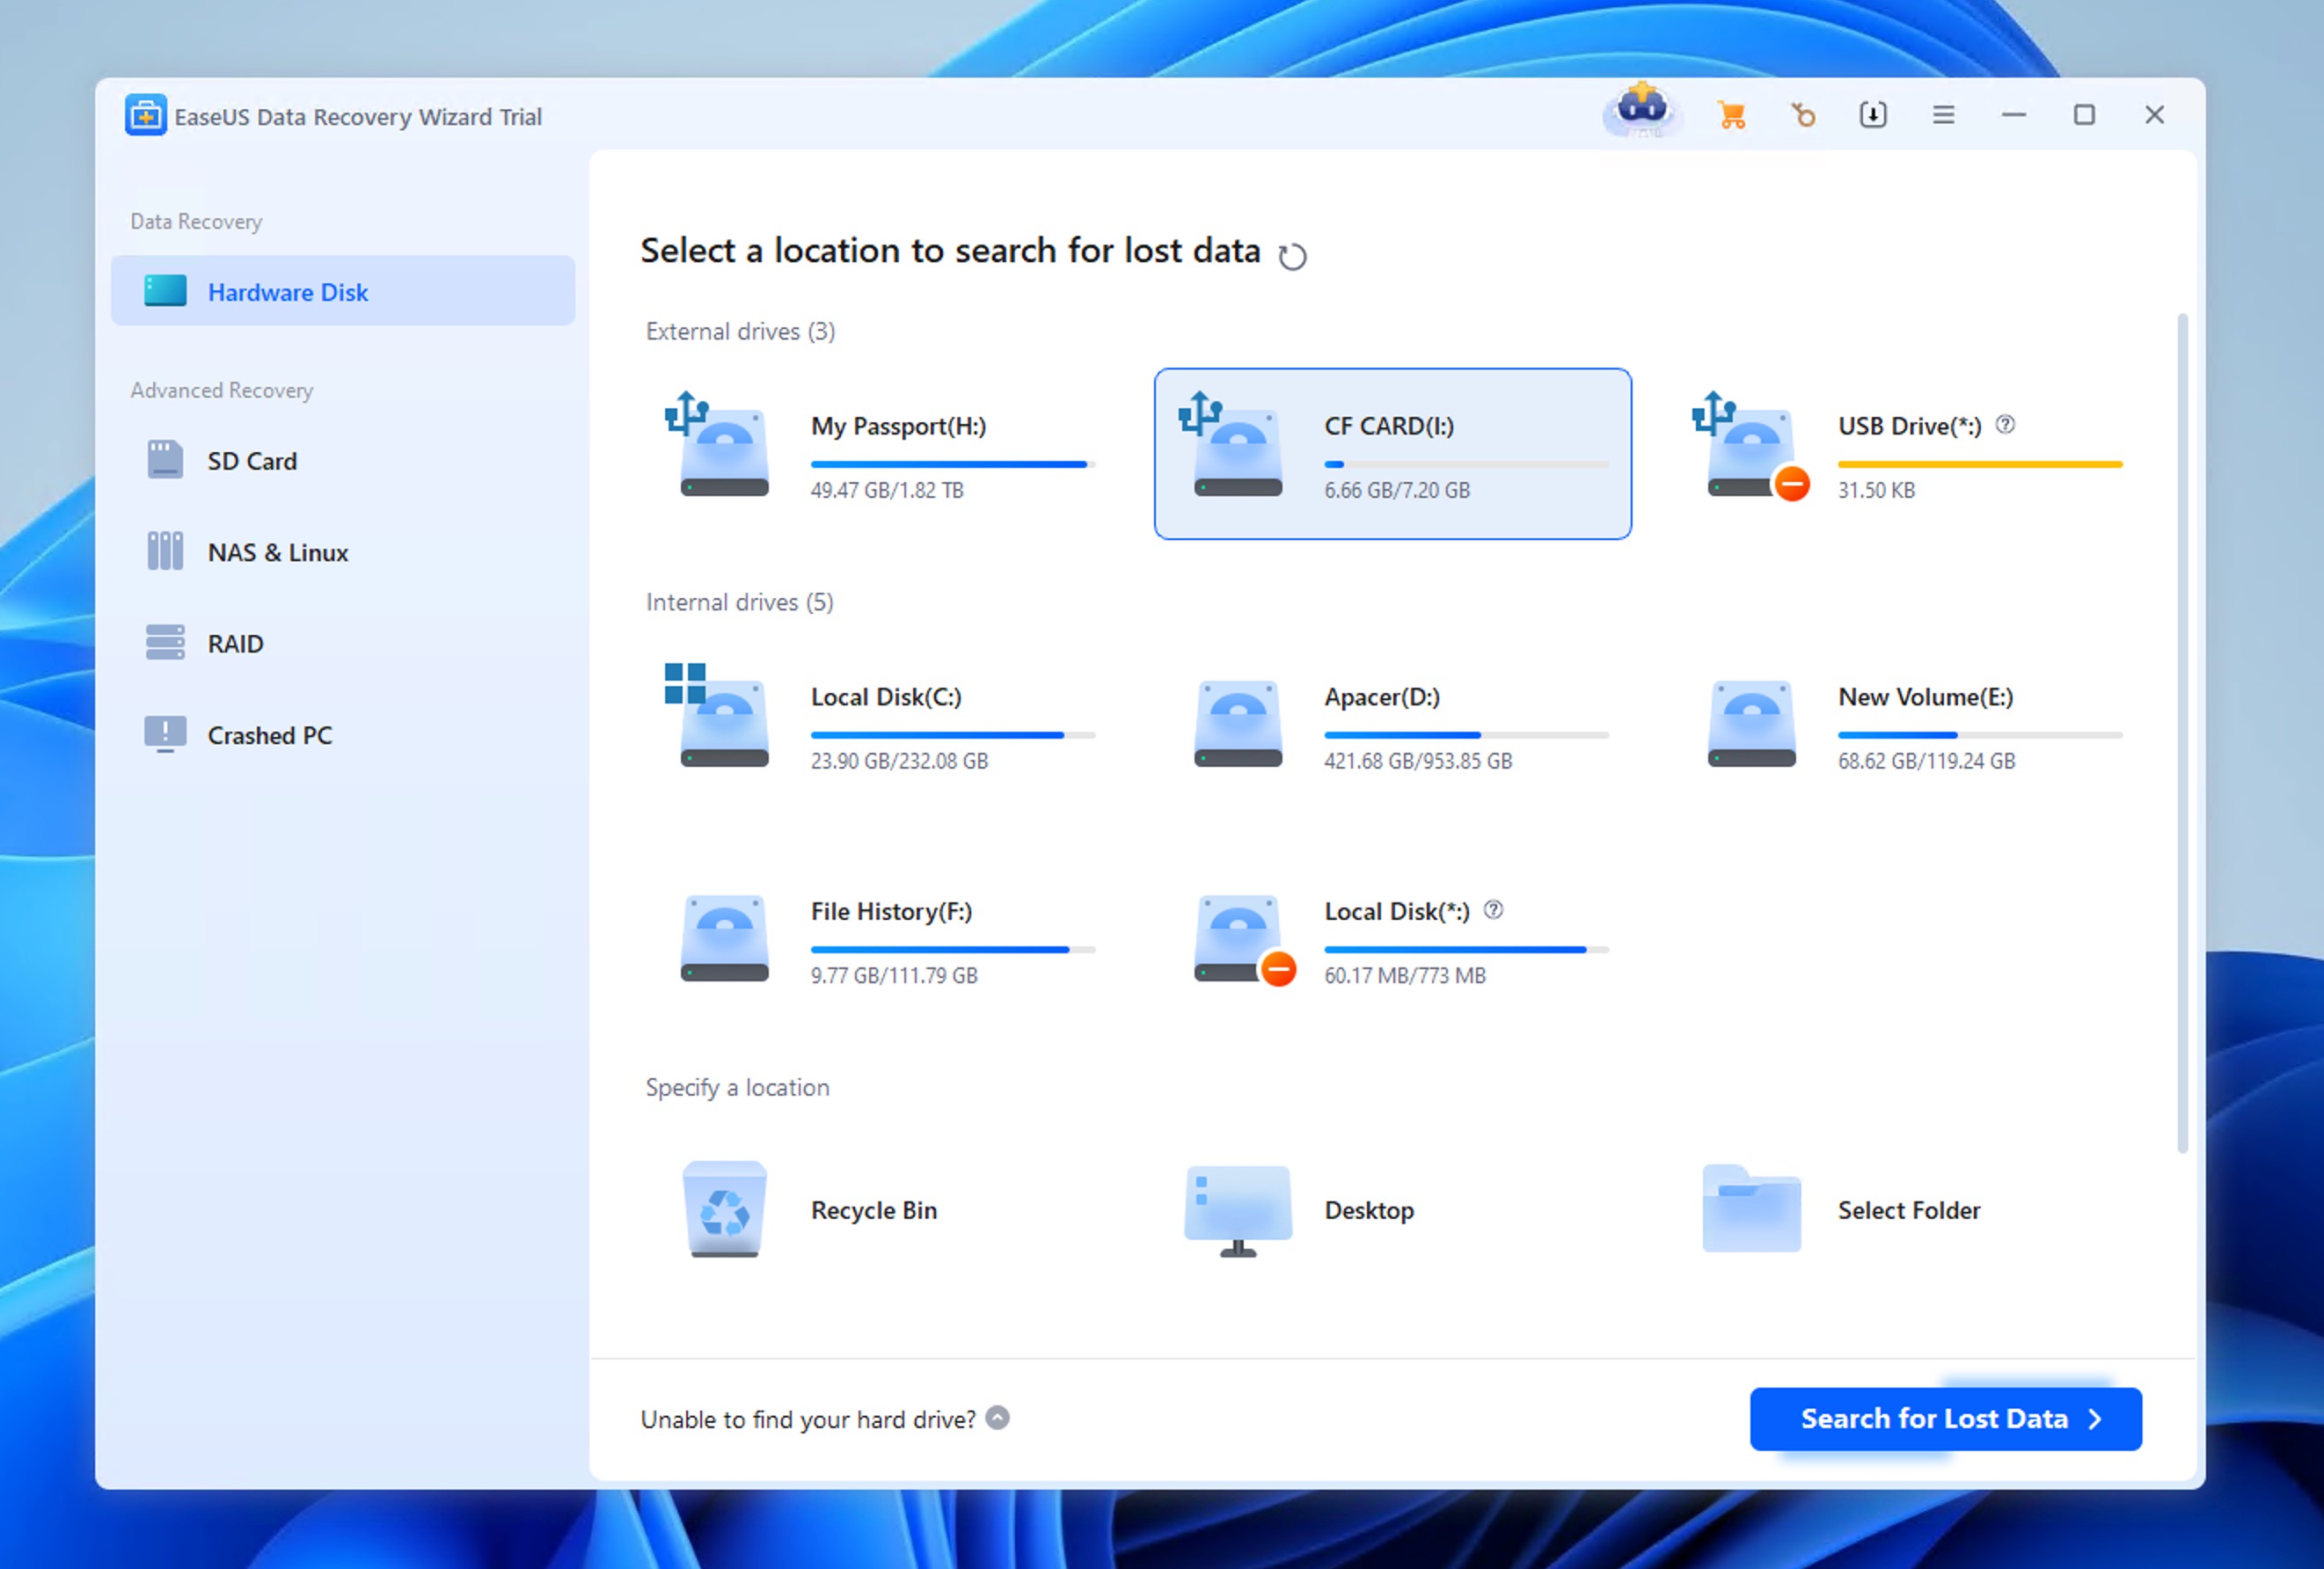The width and height of the screenshot is (2324, 1569).
Task: Click the Hardware Disk sidebar icon
Action: tap(165, 291)
